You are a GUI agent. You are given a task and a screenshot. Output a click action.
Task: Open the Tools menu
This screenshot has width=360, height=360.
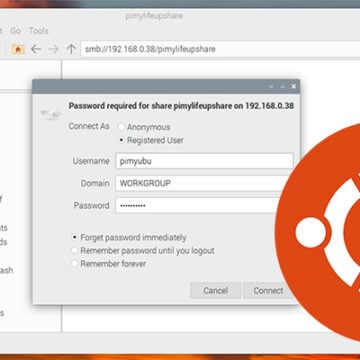(x=39, y=31)
